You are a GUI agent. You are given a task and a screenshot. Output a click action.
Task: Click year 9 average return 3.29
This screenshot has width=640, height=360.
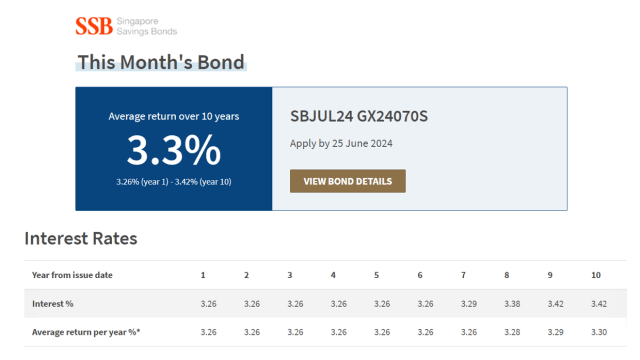point(556,332)
